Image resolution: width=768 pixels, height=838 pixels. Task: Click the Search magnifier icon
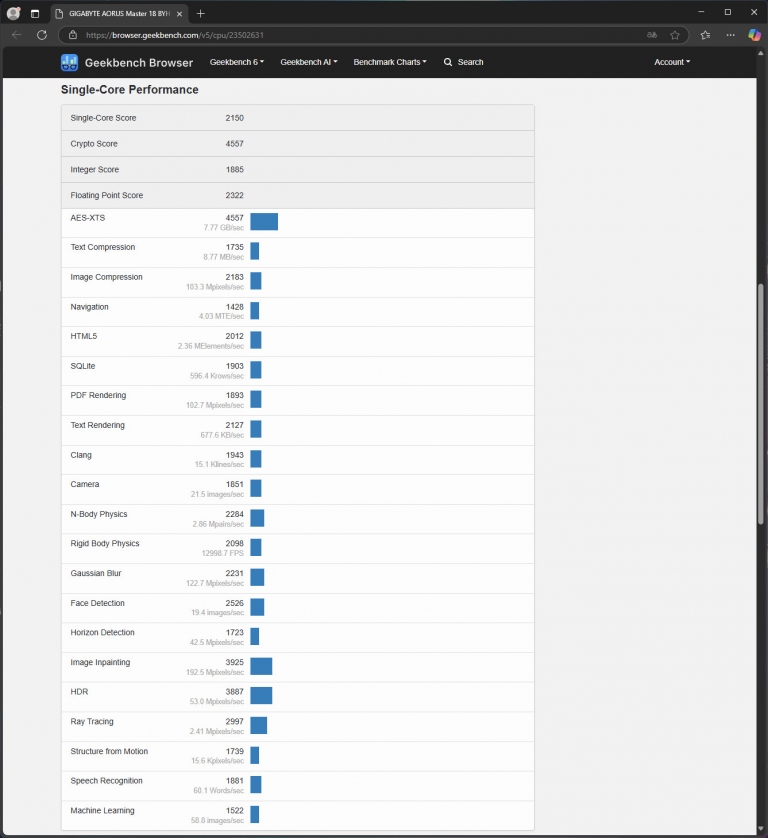tap(448, 62)
